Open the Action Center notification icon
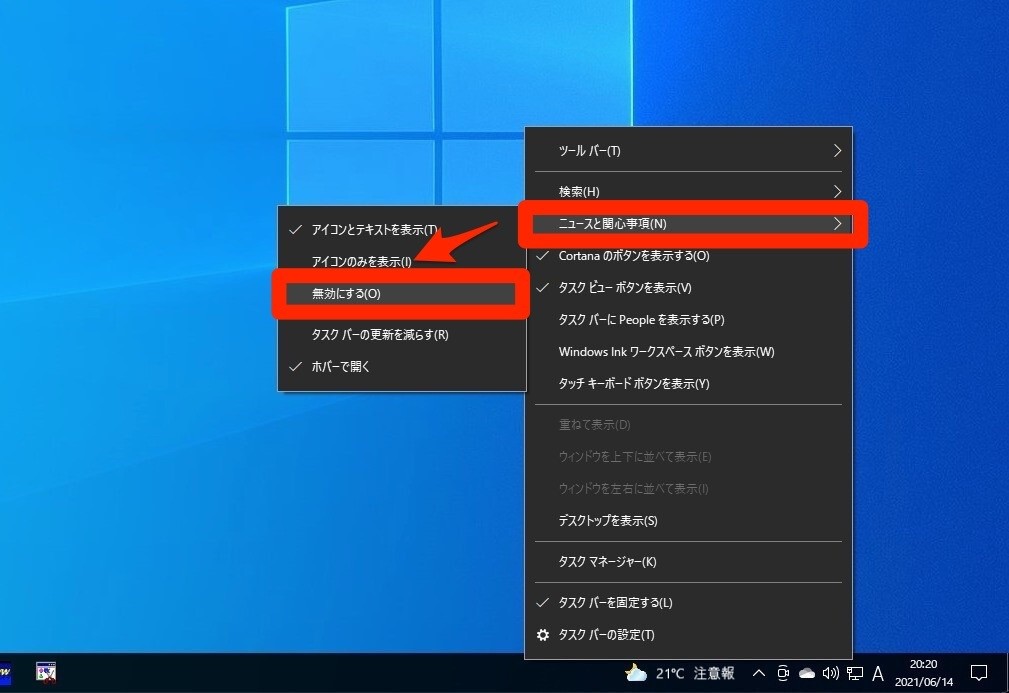Image resolution: width=1009 pixels, height=693 pixels. (x=979, y=672)
